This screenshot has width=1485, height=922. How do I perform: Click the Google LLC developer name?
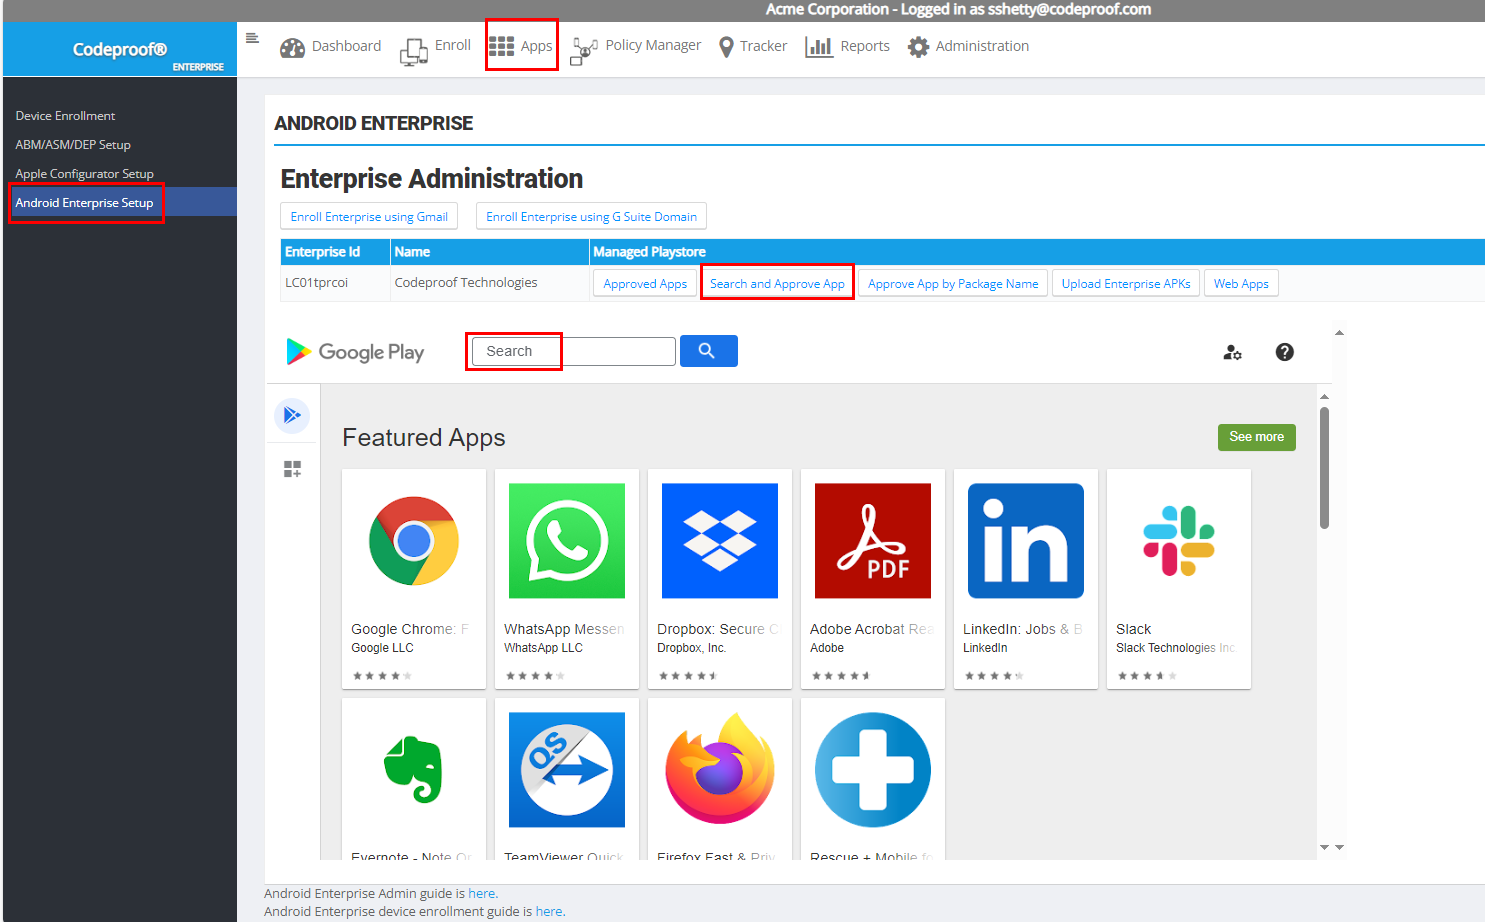tap(382, 648)
